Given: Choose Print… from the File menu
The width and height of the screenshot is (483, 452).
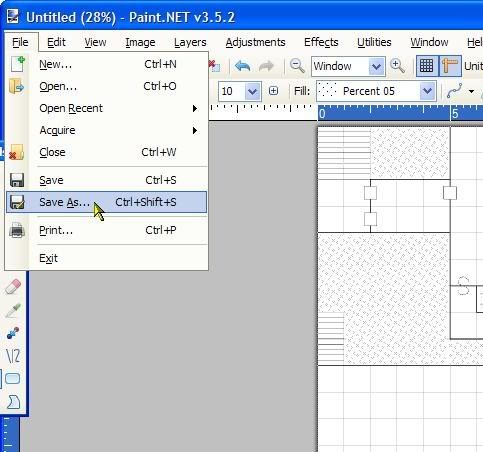Looking at the screenshot, I should (x=107, y=230).
